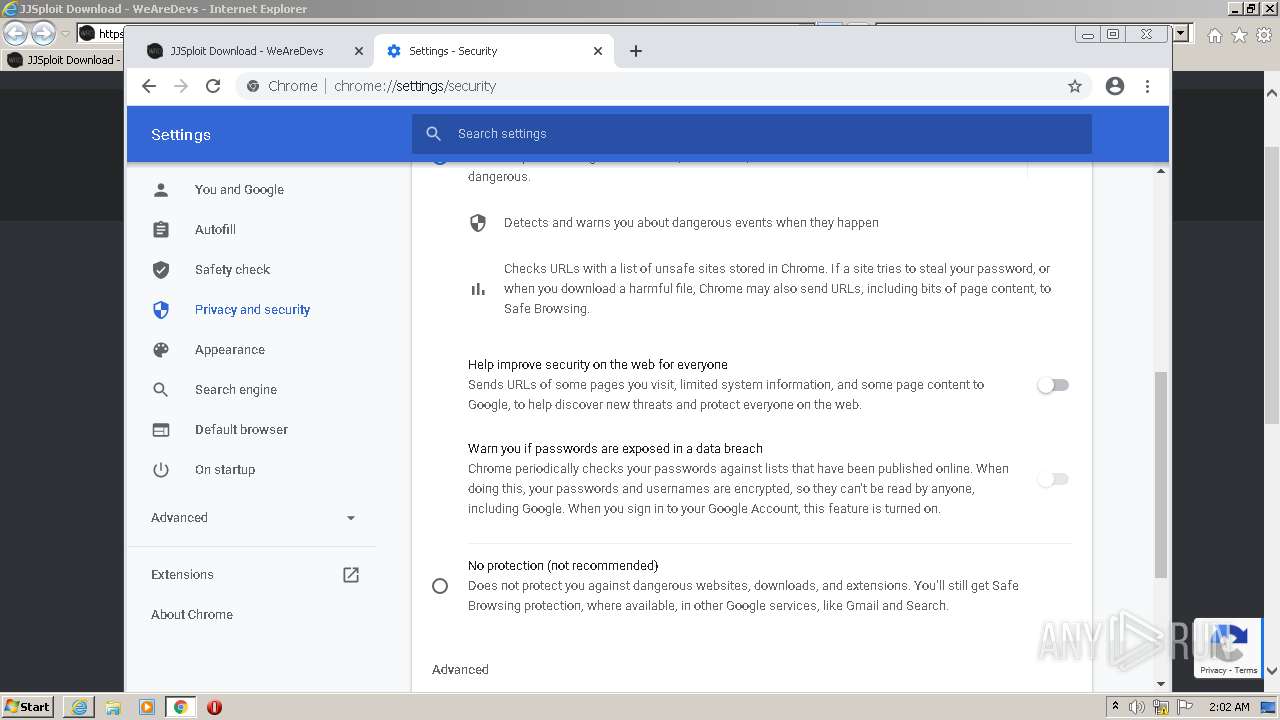
Task: Click the red Opera taskbar icon
Action: 214,707
